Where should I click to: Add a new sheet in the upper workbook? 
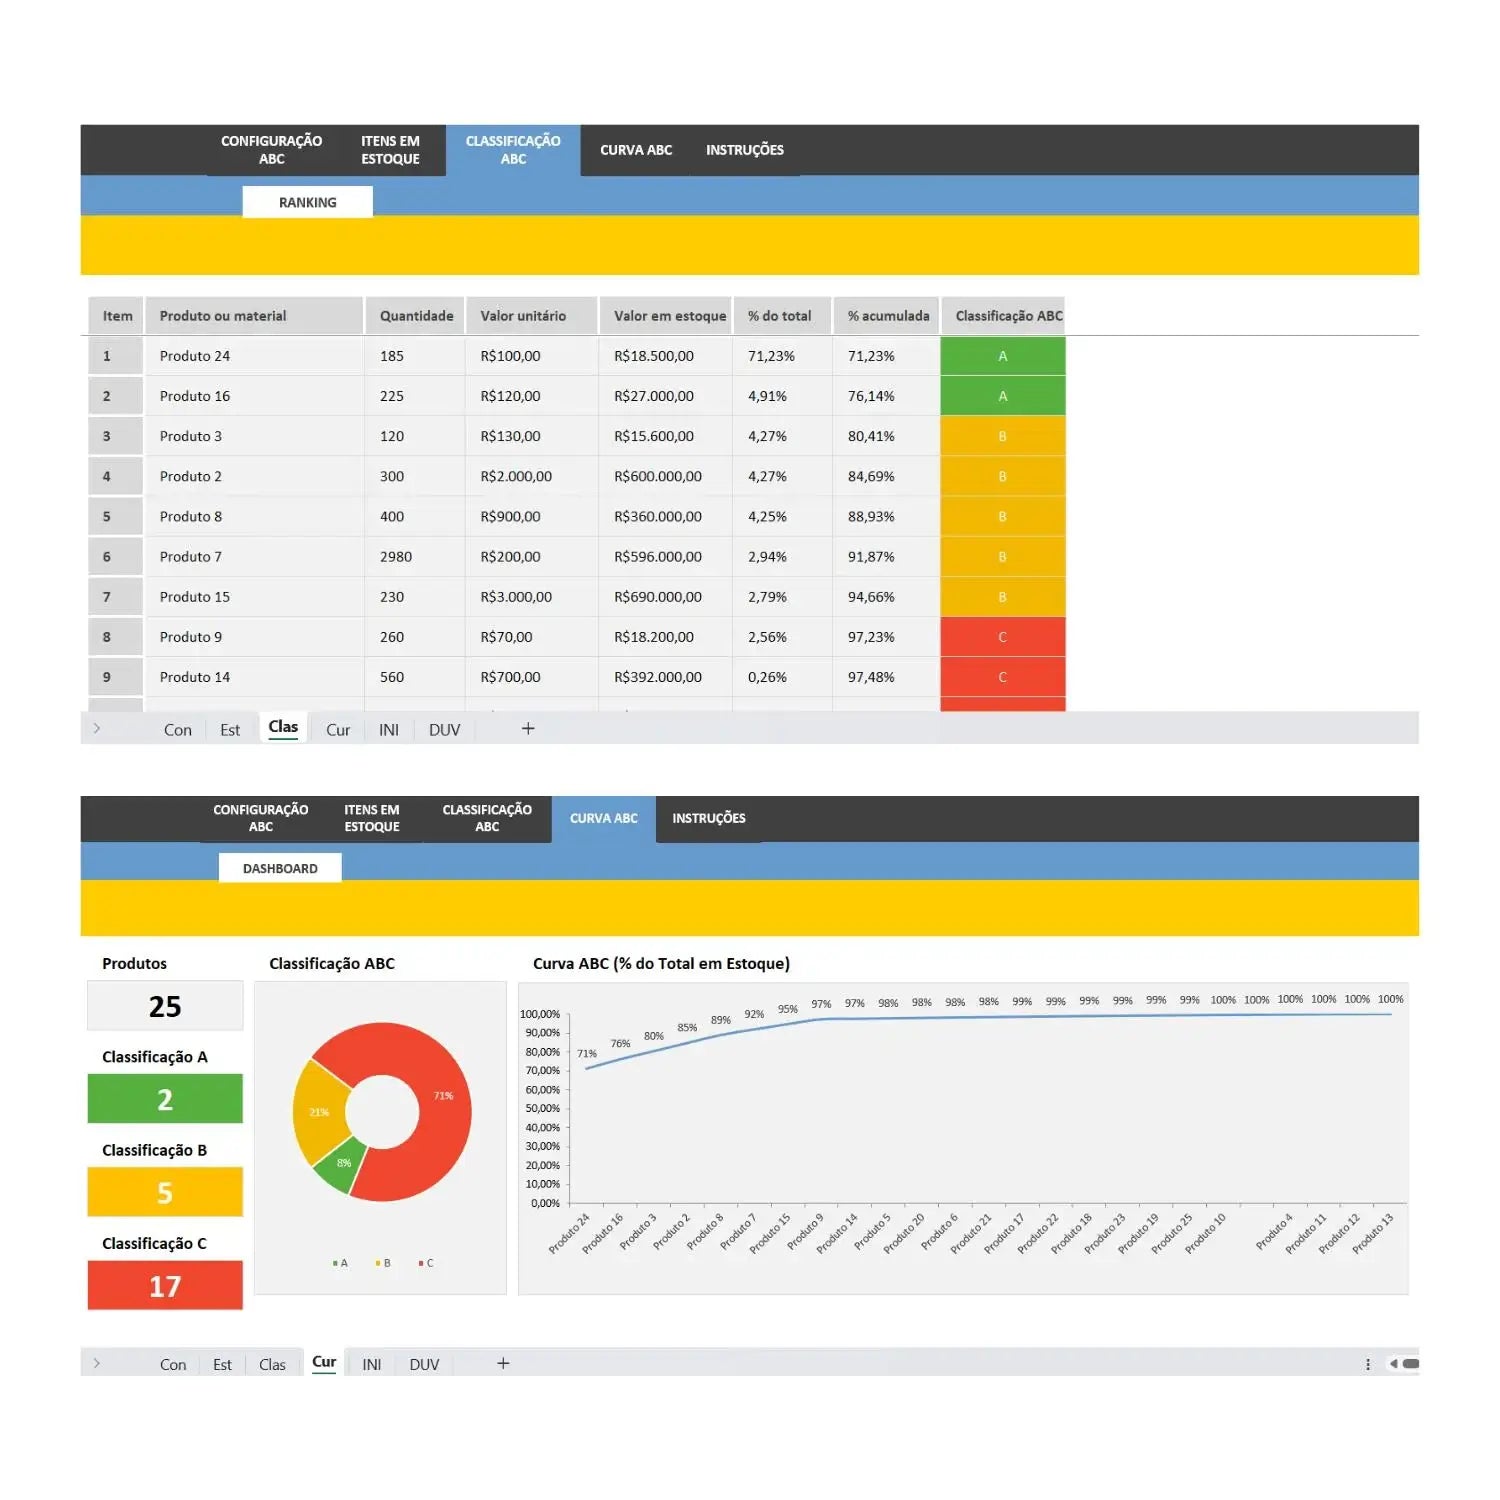point(528,729)
